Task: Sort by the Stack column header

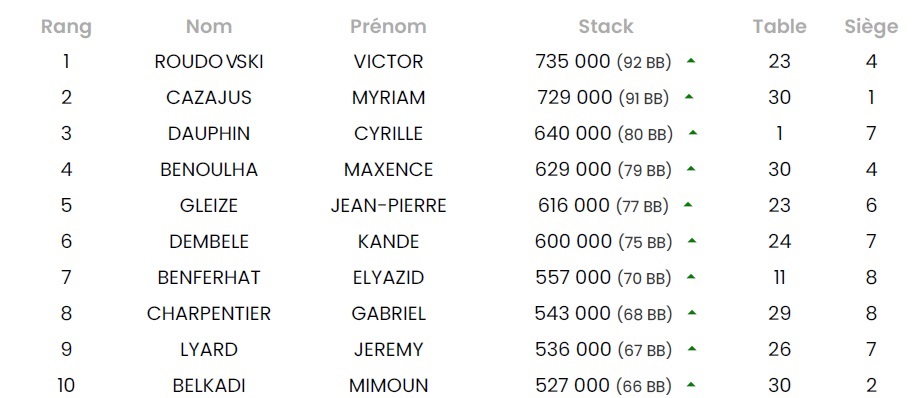Action: pyautogui.click(x=606, y=26)
